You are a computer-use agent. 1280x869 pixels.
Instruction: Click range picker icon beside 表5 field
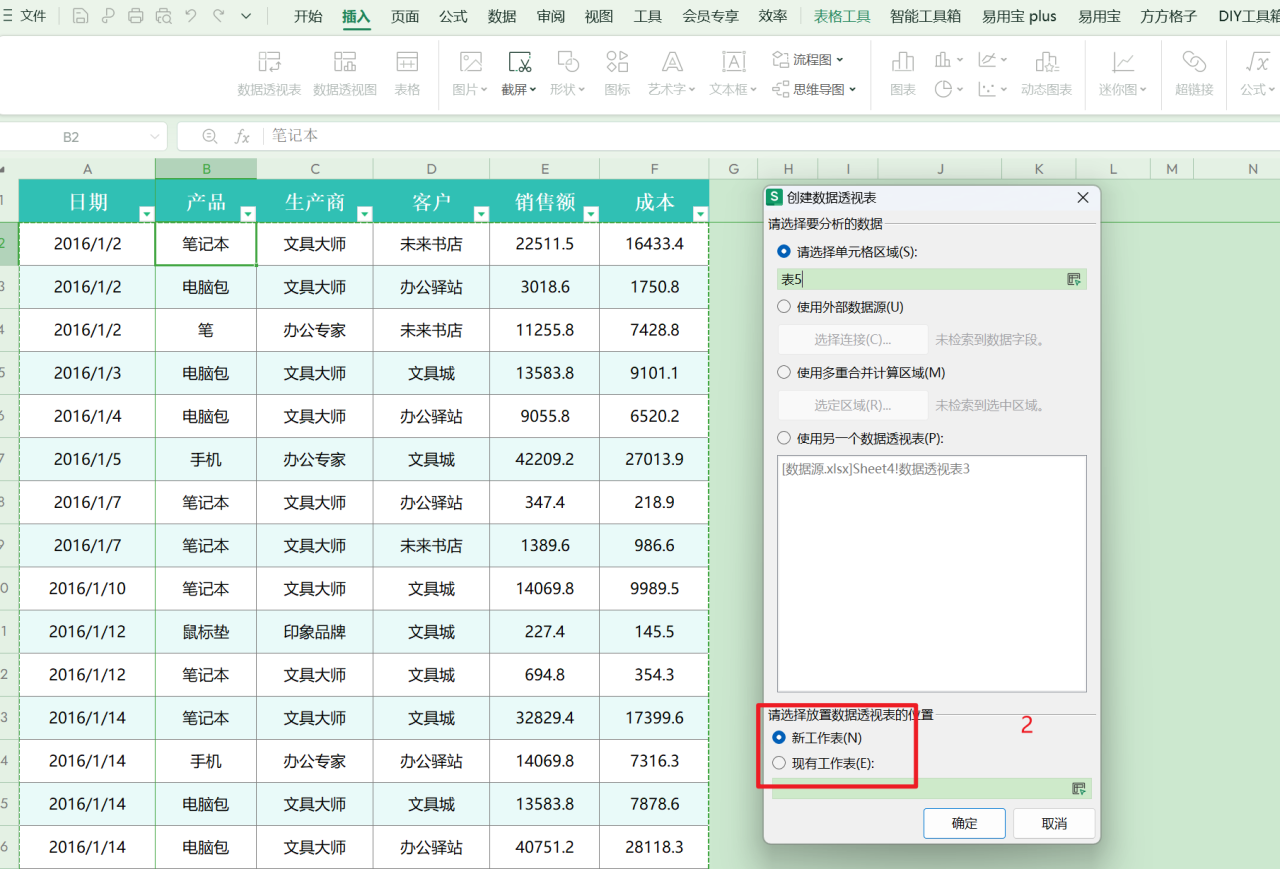tap(1074, 279)
